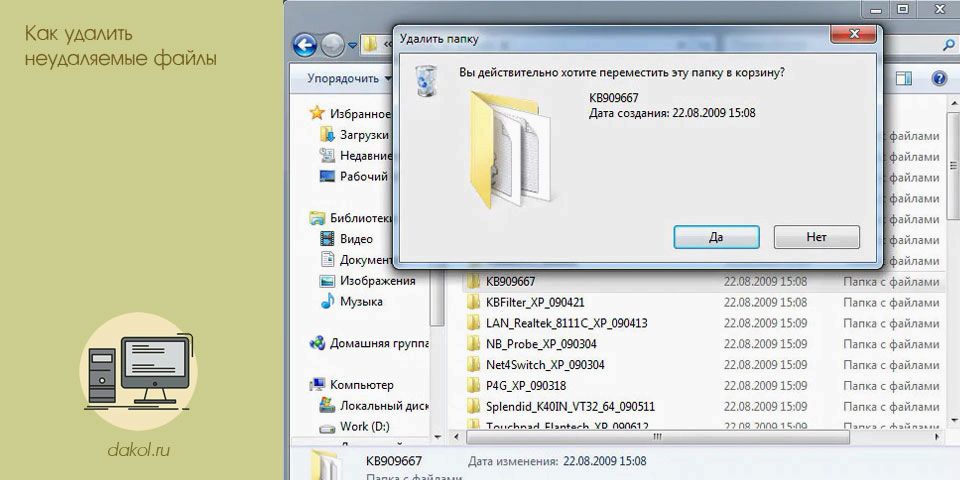The image size is (960, 480).
Task: Select LAN_Realtek_8111C_XP_090413 folder
Action: pyautogui.click(x=566, y=323)
